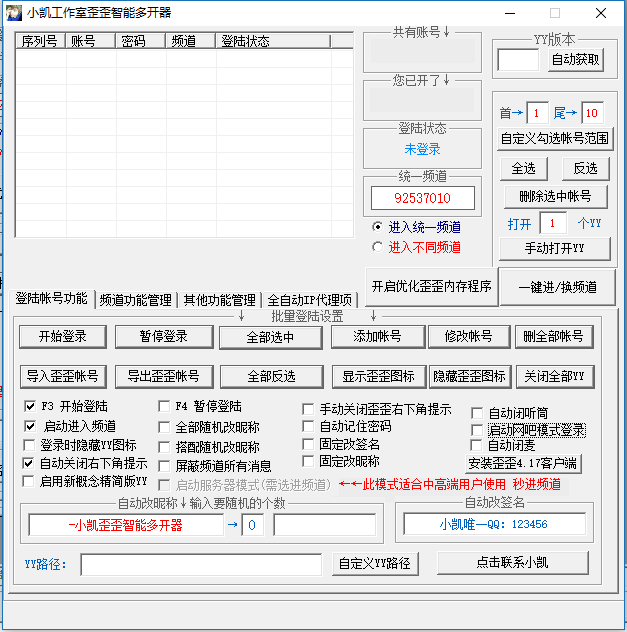Switch to 登陆帐号功能 tab
This screenshot has width=627, height=632.
(52, 299)
